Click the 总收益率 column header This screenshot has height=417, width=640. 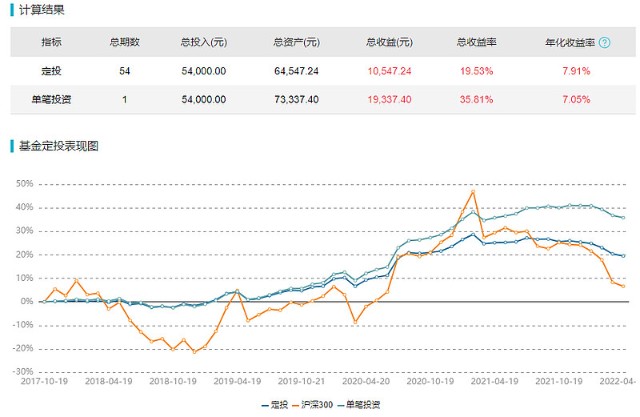[x=476, y=42]
